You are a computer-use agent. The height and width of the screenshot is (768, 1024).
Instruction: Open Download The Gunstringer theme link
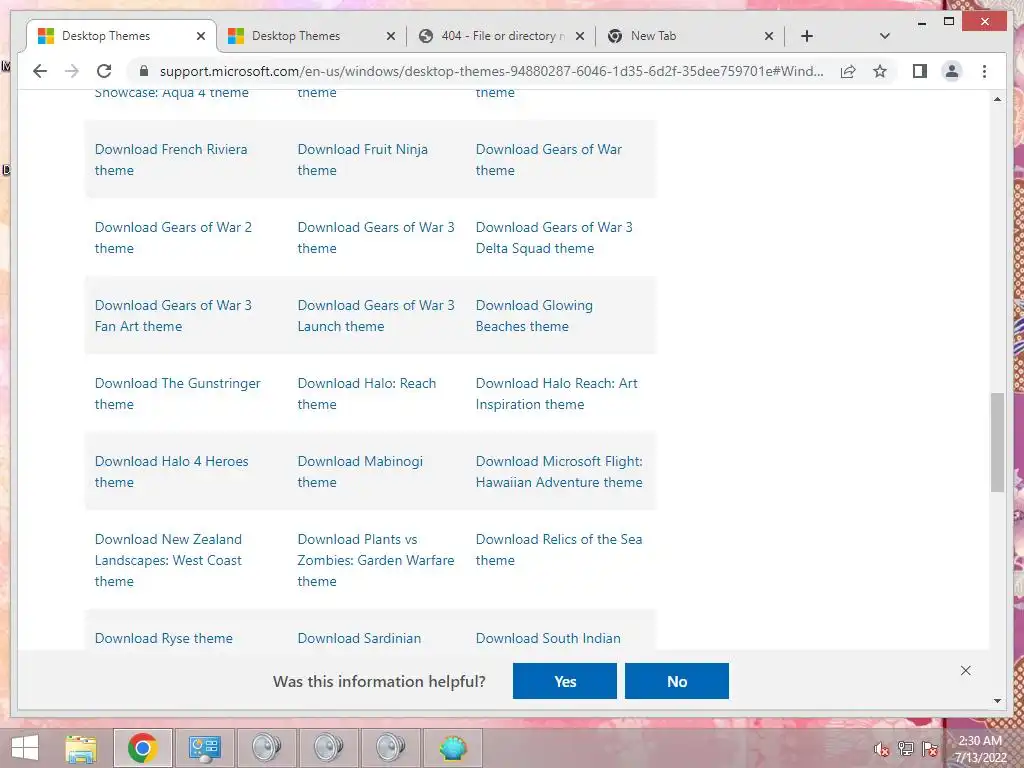coord(178,394)
